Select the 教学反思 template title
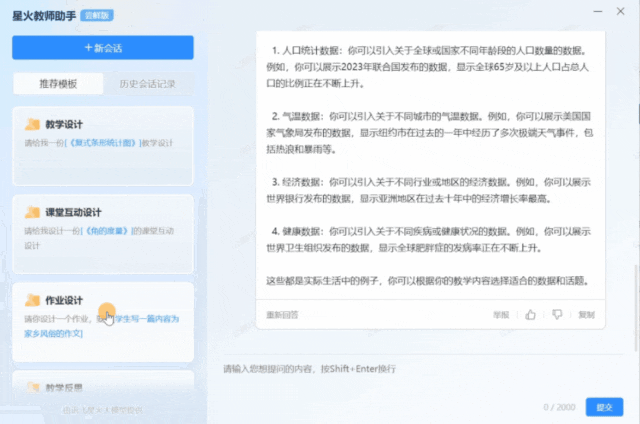This screenshot has height=424, width=640. [64, 388]
